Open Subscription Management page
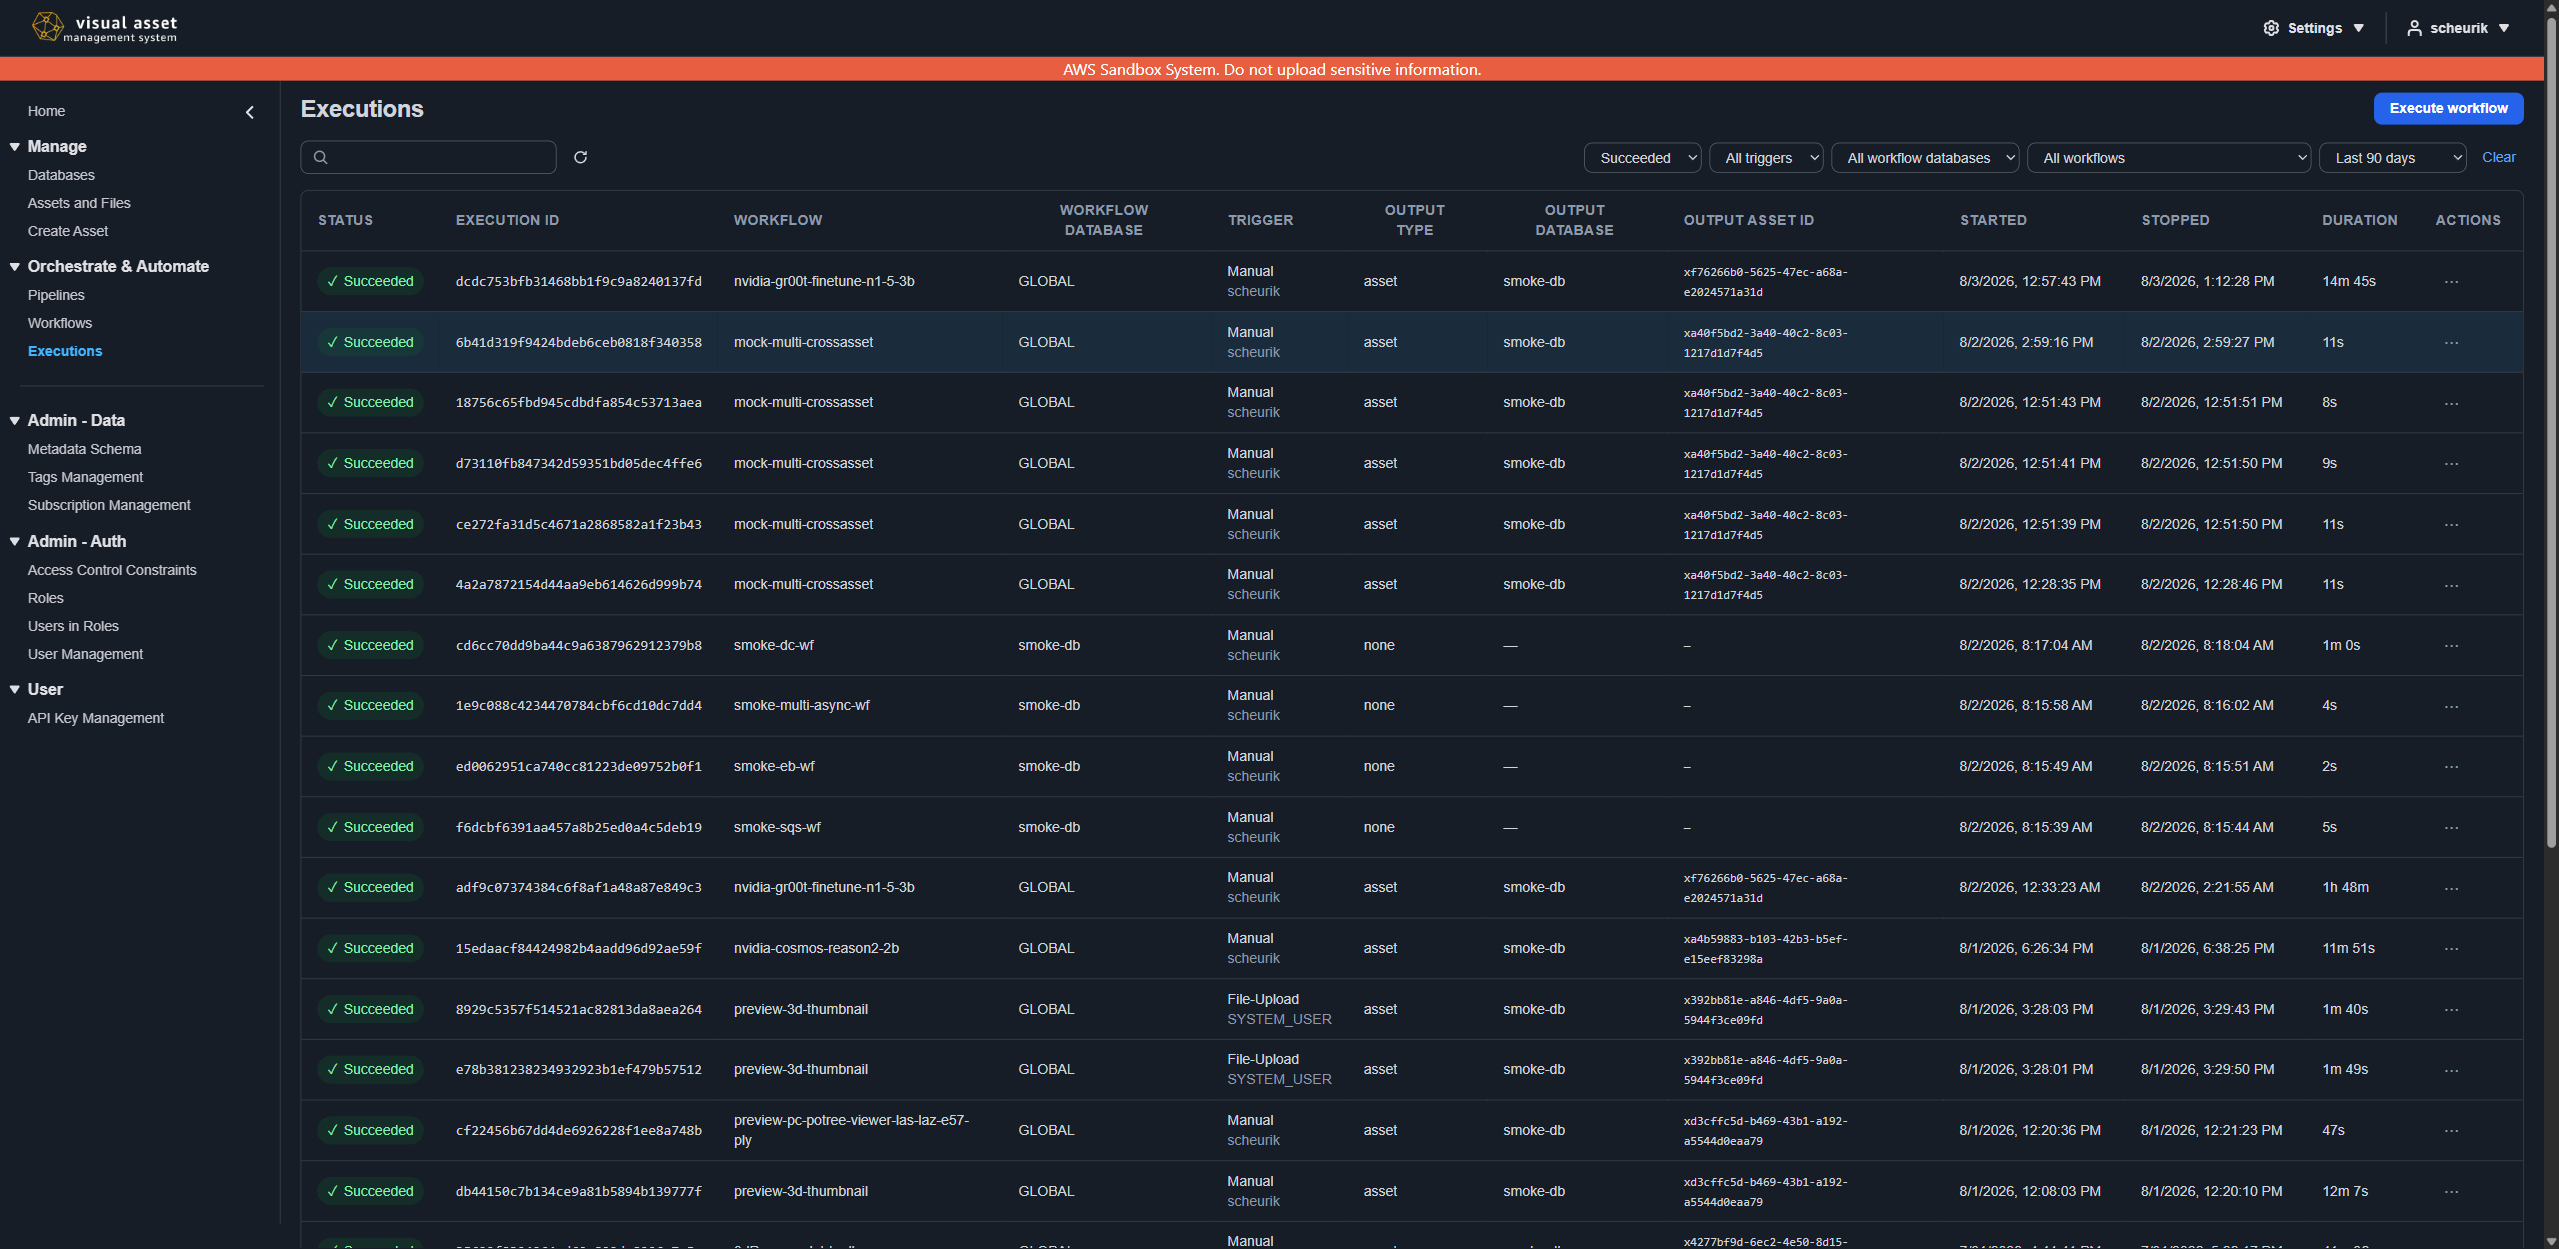 109,505
